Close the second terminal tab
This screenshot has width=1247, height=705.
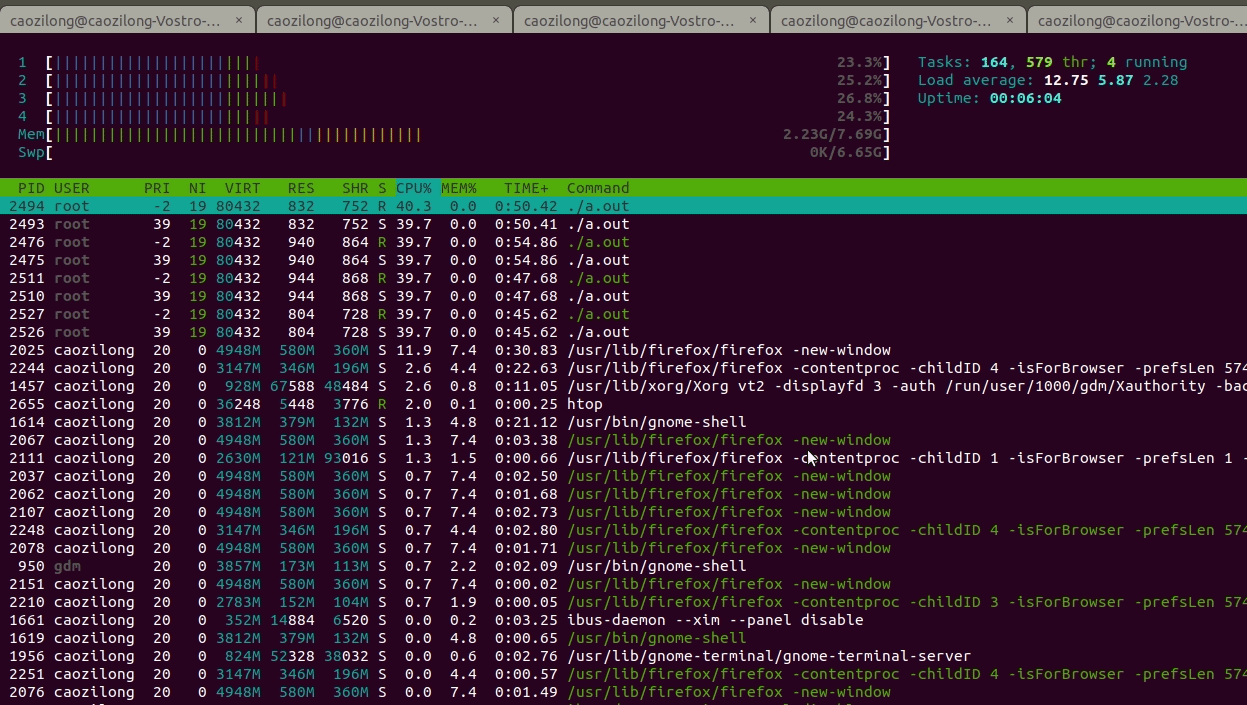[x=496, y=20]
